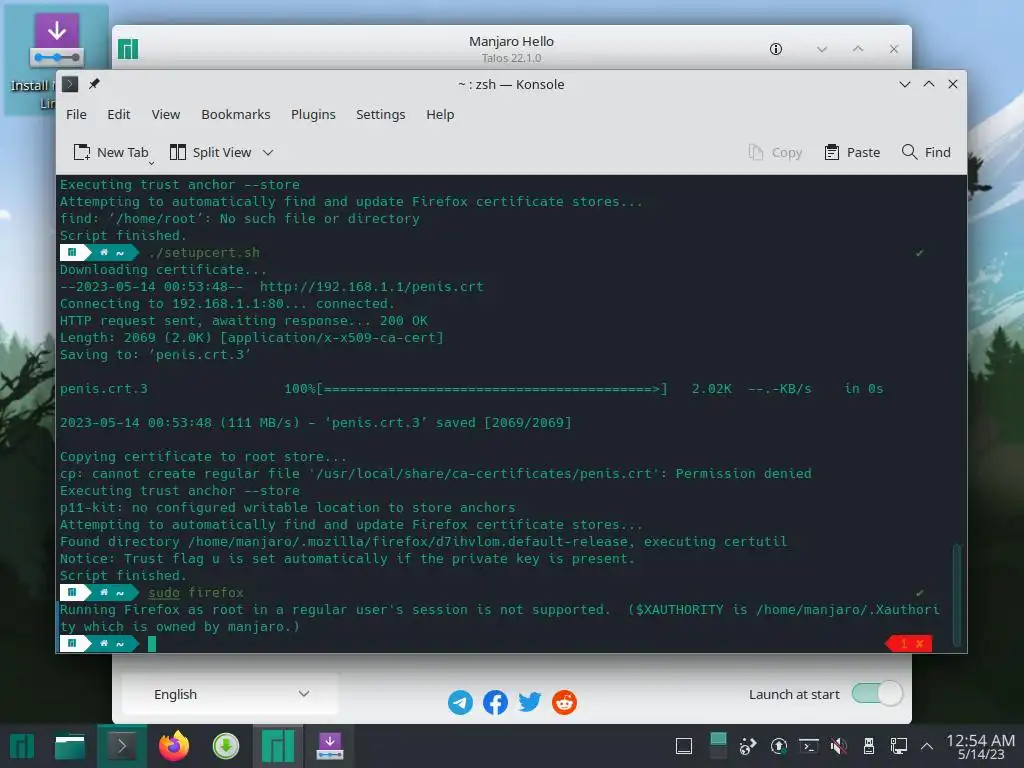Expand hidden system tray icons arrow

coord(927,746)
